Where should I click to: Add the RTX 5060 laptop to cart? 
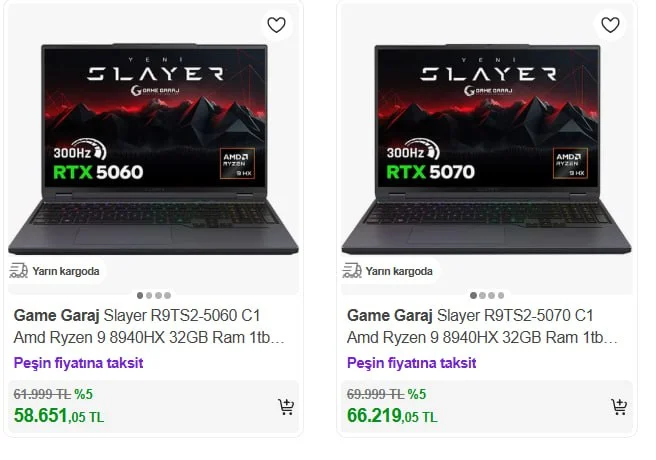coord(286,407)
